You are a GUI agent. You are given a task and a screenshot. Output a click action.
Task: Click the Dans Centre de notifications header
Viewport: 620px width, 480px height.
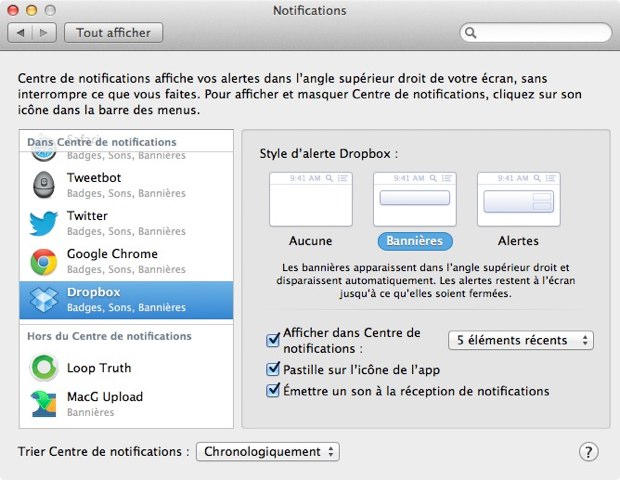102,142
